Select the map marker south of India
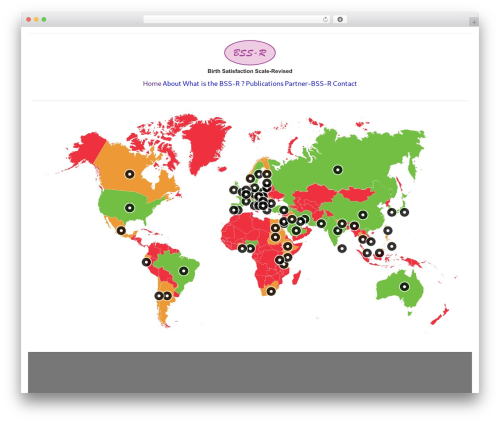 342,248
